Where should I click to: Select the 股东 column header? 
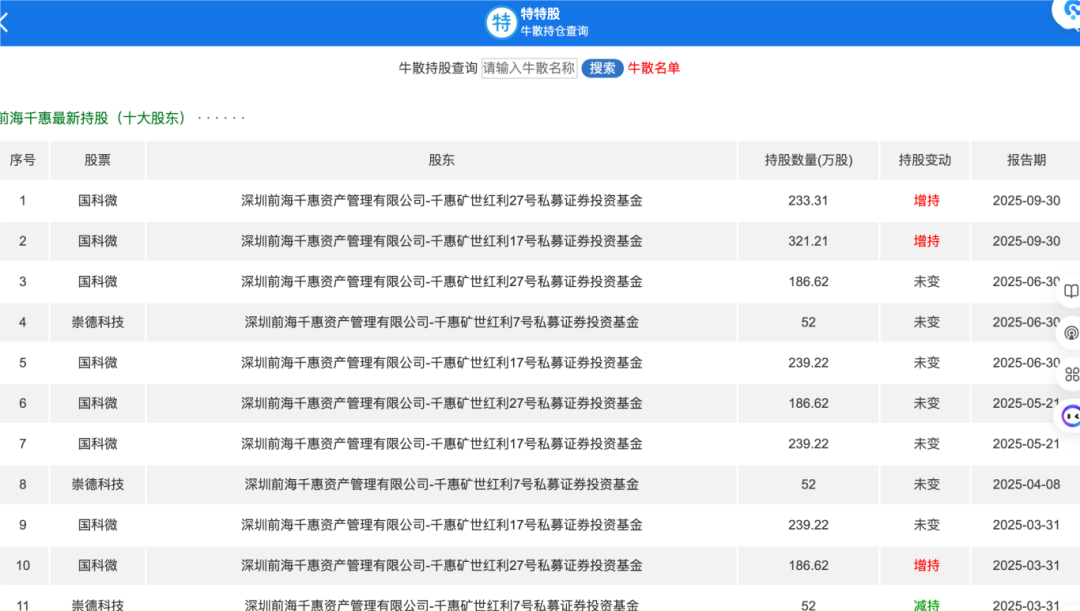pyautogui.click(x=442, y=160)
